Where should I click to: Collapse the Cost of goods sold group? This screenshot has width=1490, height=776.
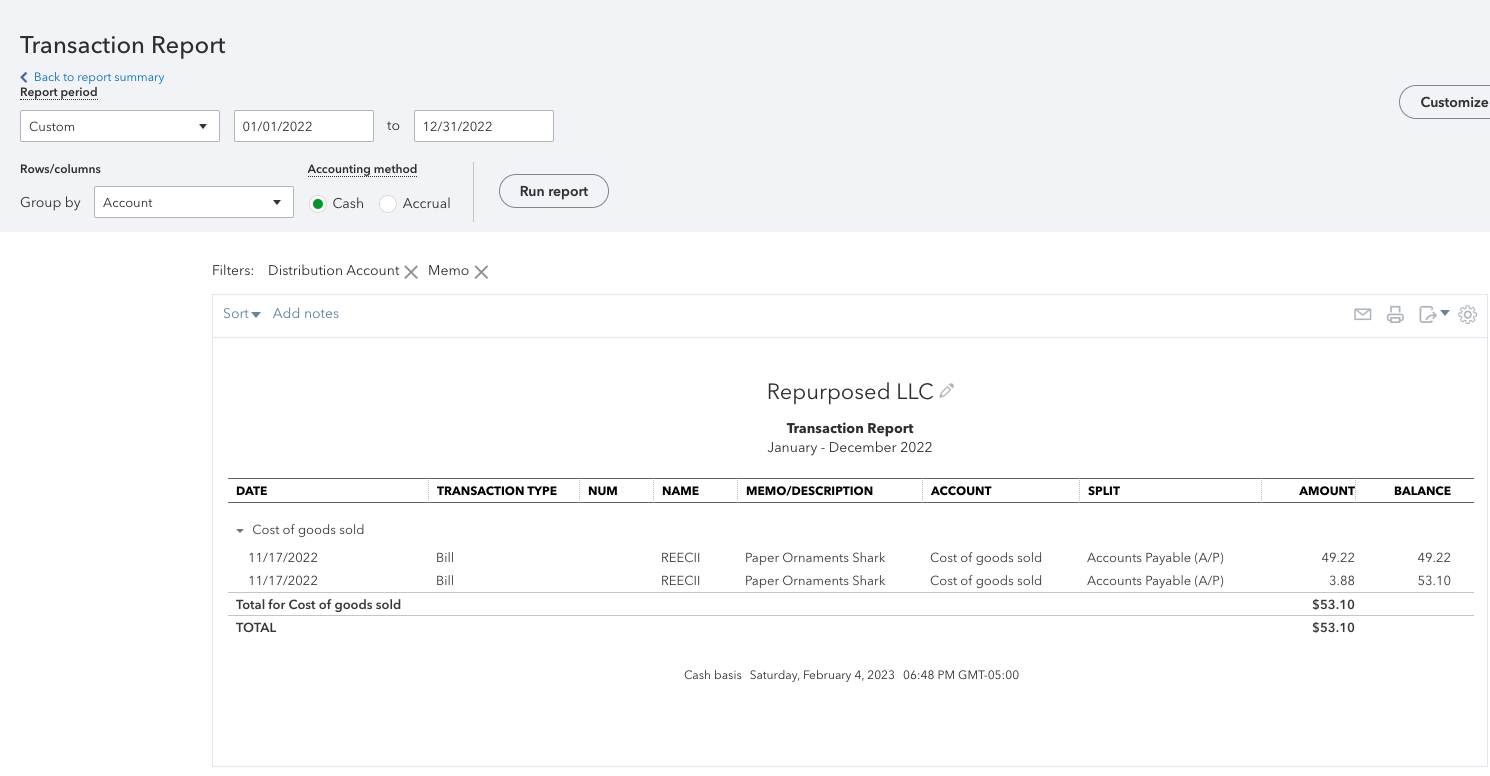(240, 531)
